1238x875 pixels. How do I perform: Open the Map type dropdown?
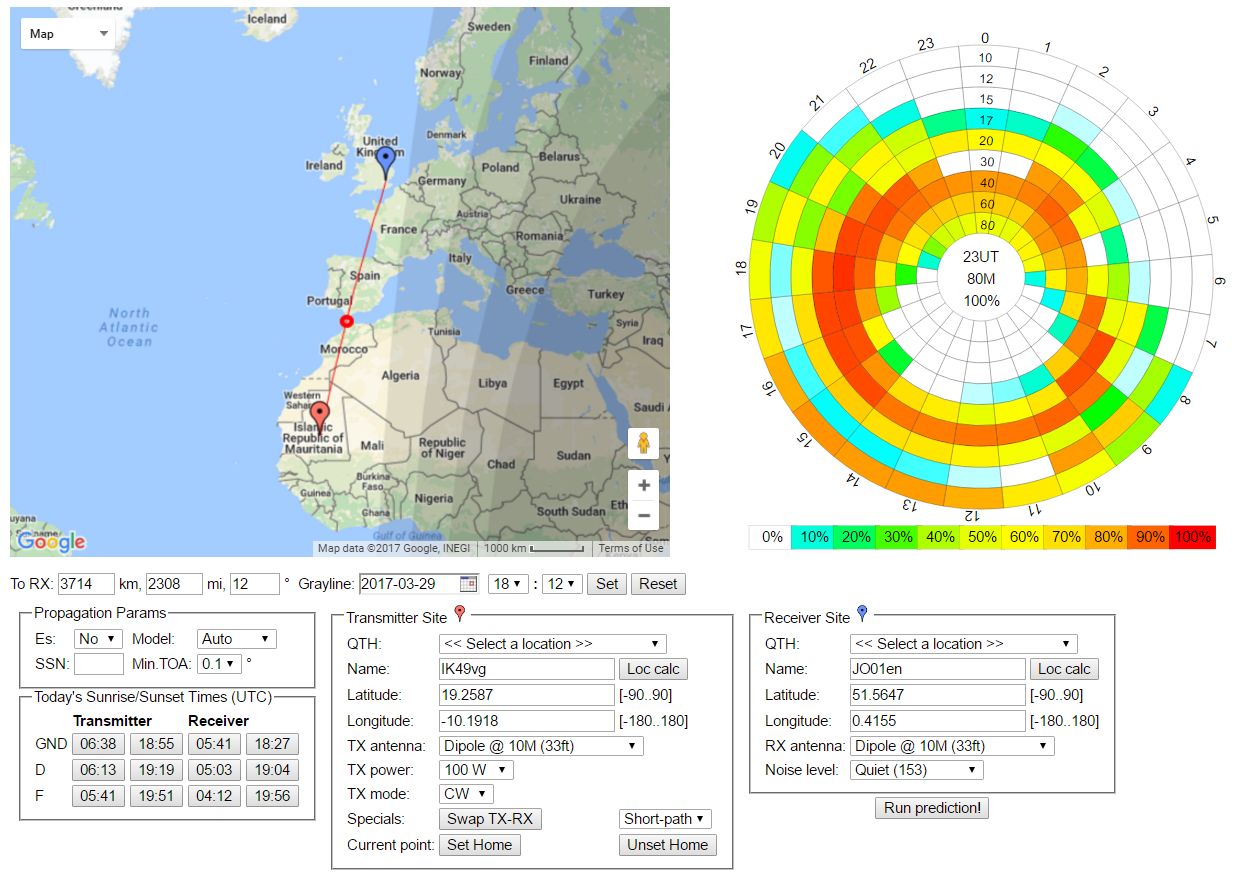(x=68, y=34)
